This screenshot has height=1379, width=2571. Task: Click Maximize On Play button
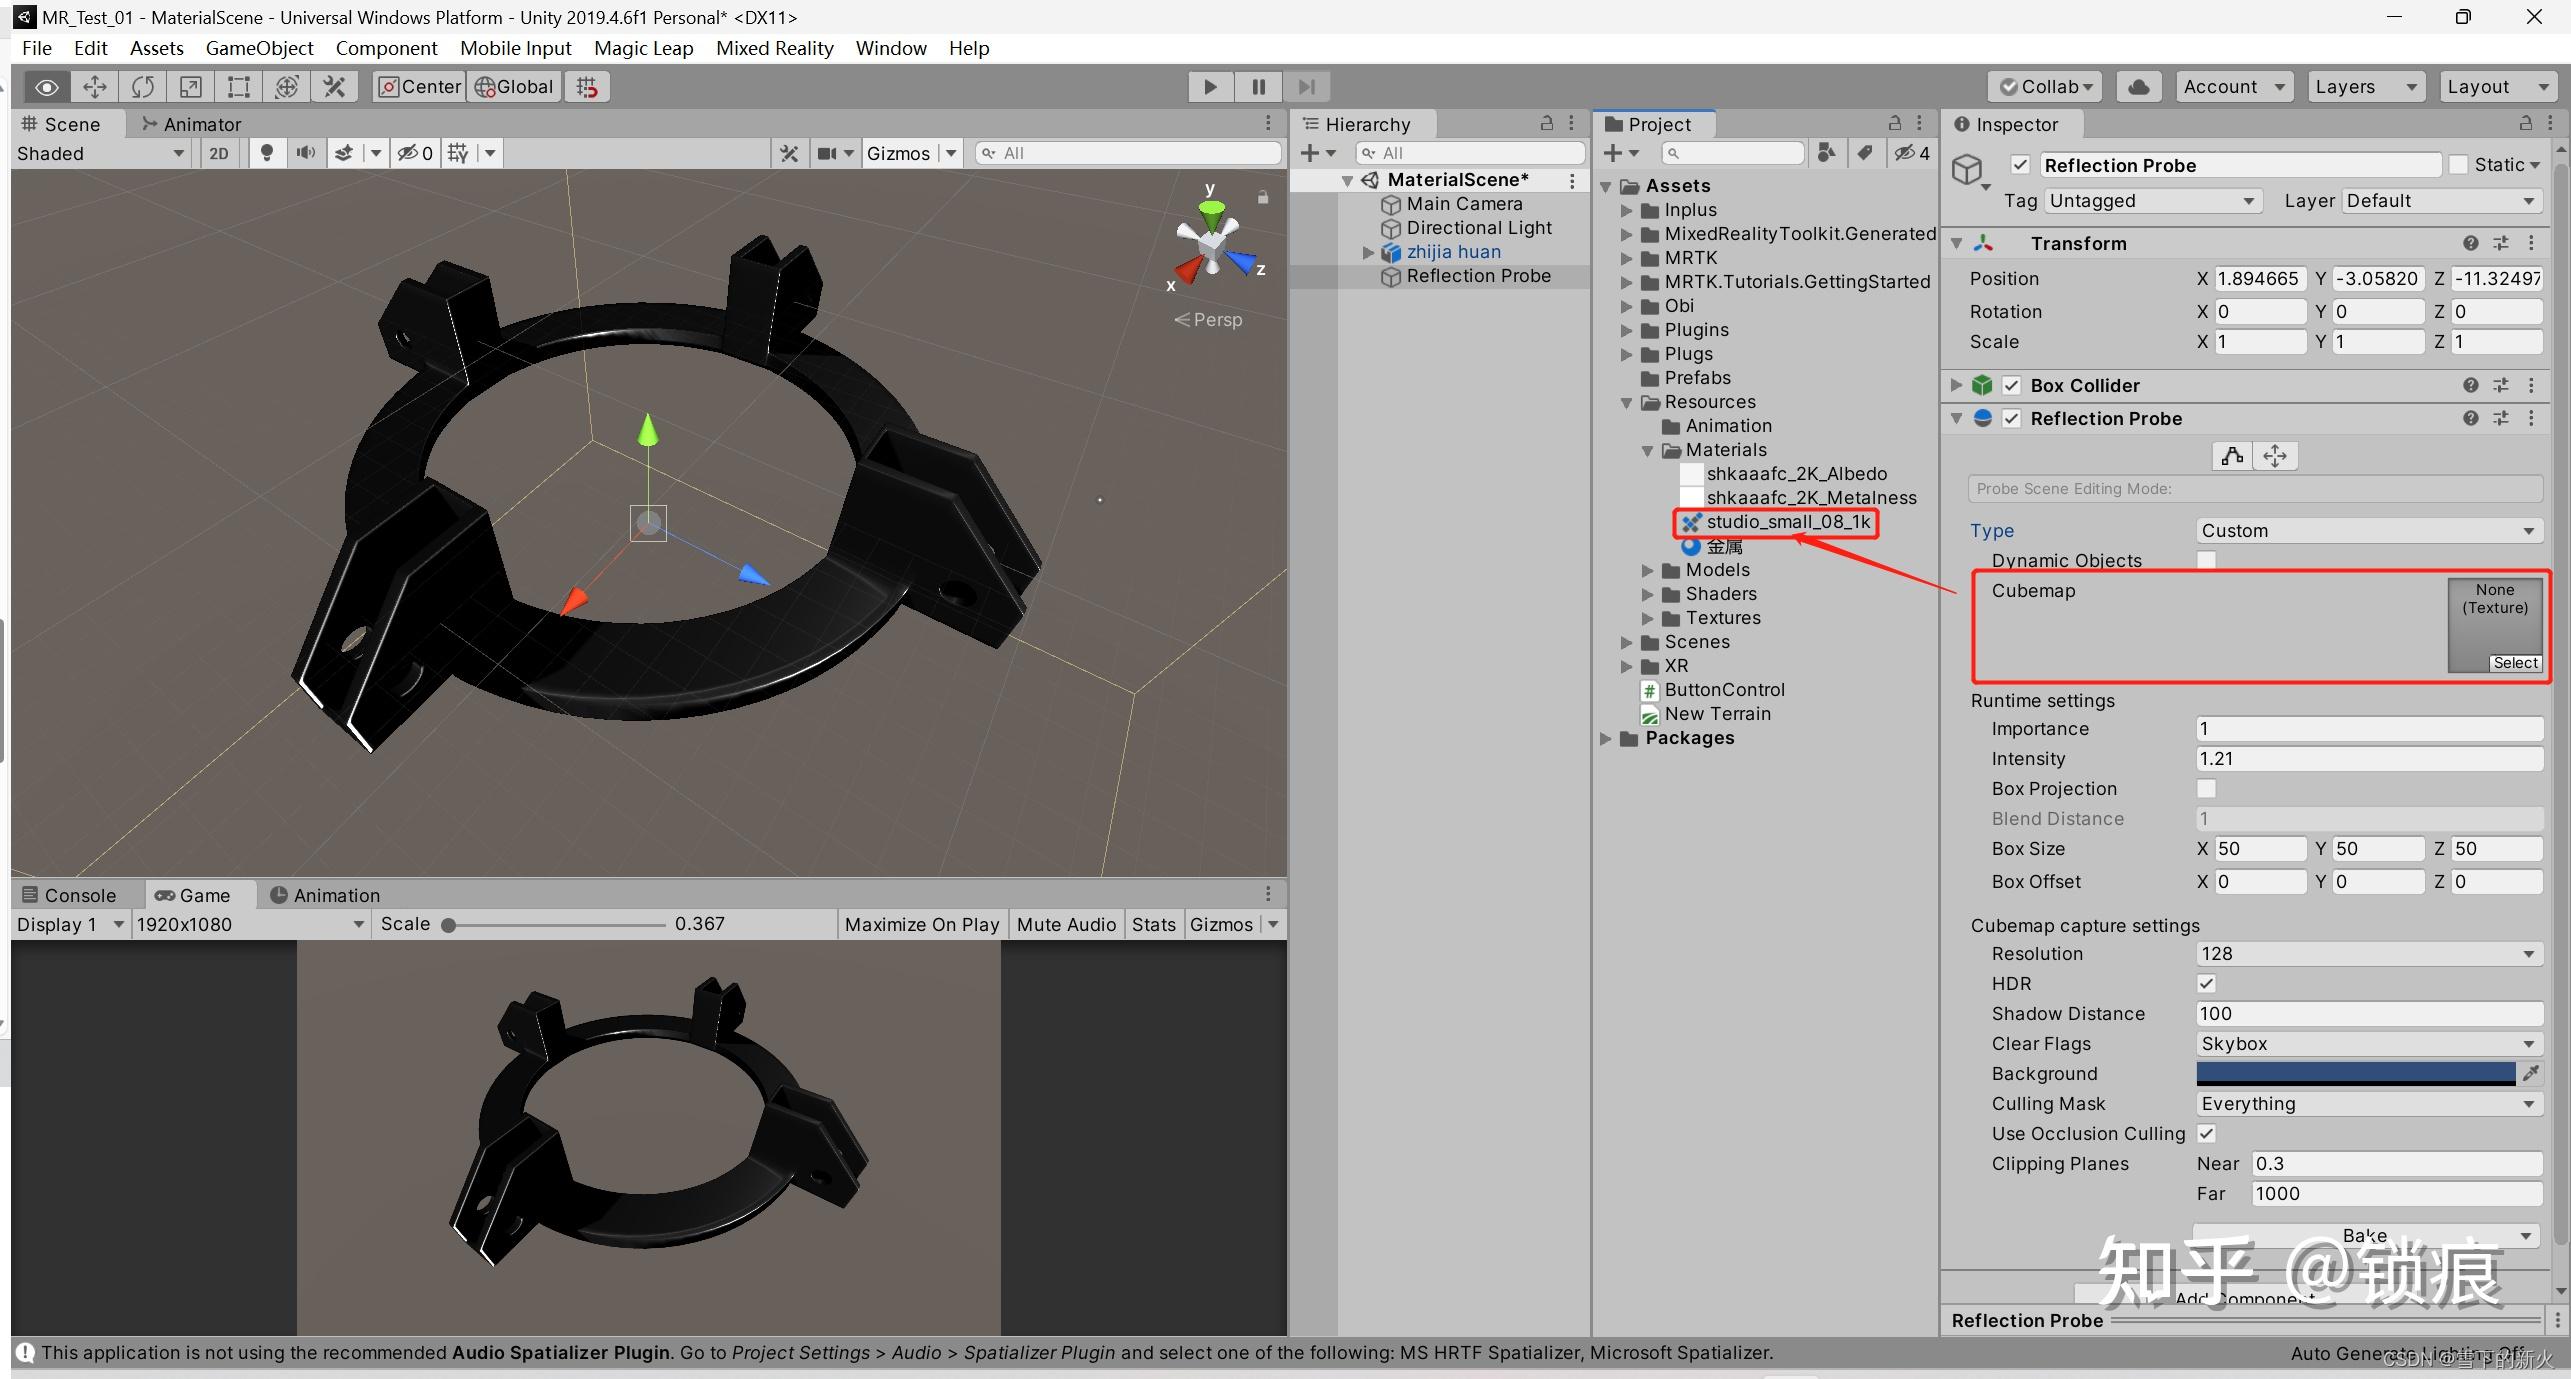click(x=921, y=924)
